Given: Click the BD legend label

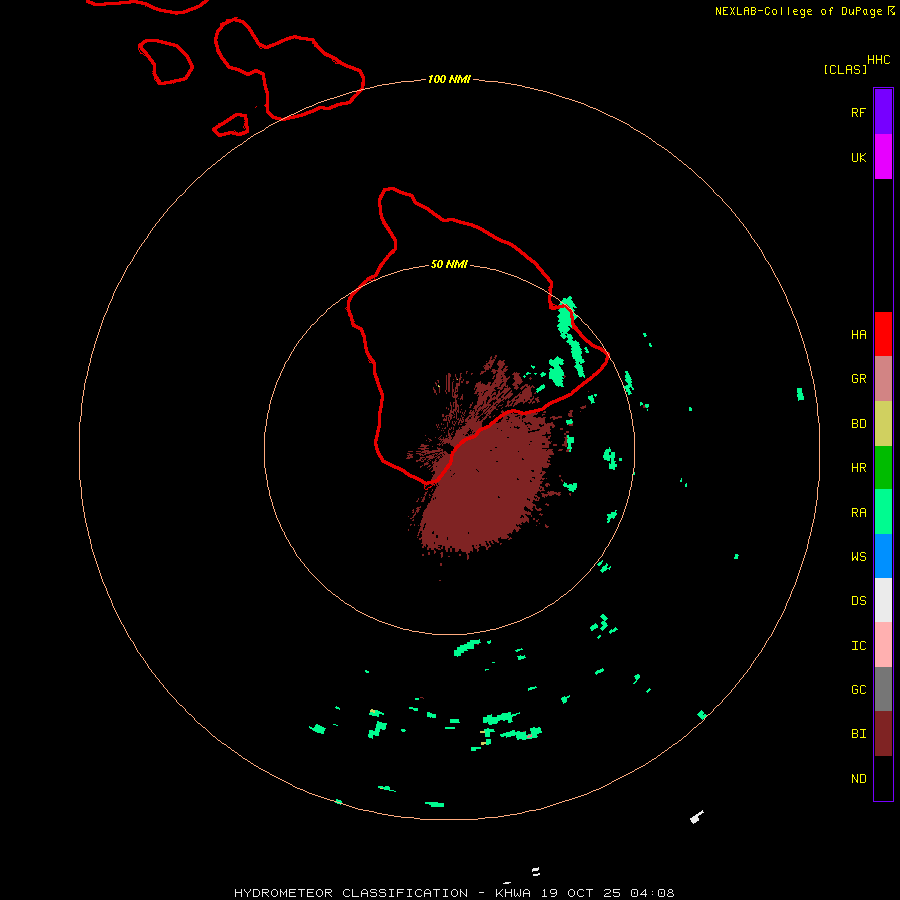Looking at the screenshot, I should click(858, 424).
